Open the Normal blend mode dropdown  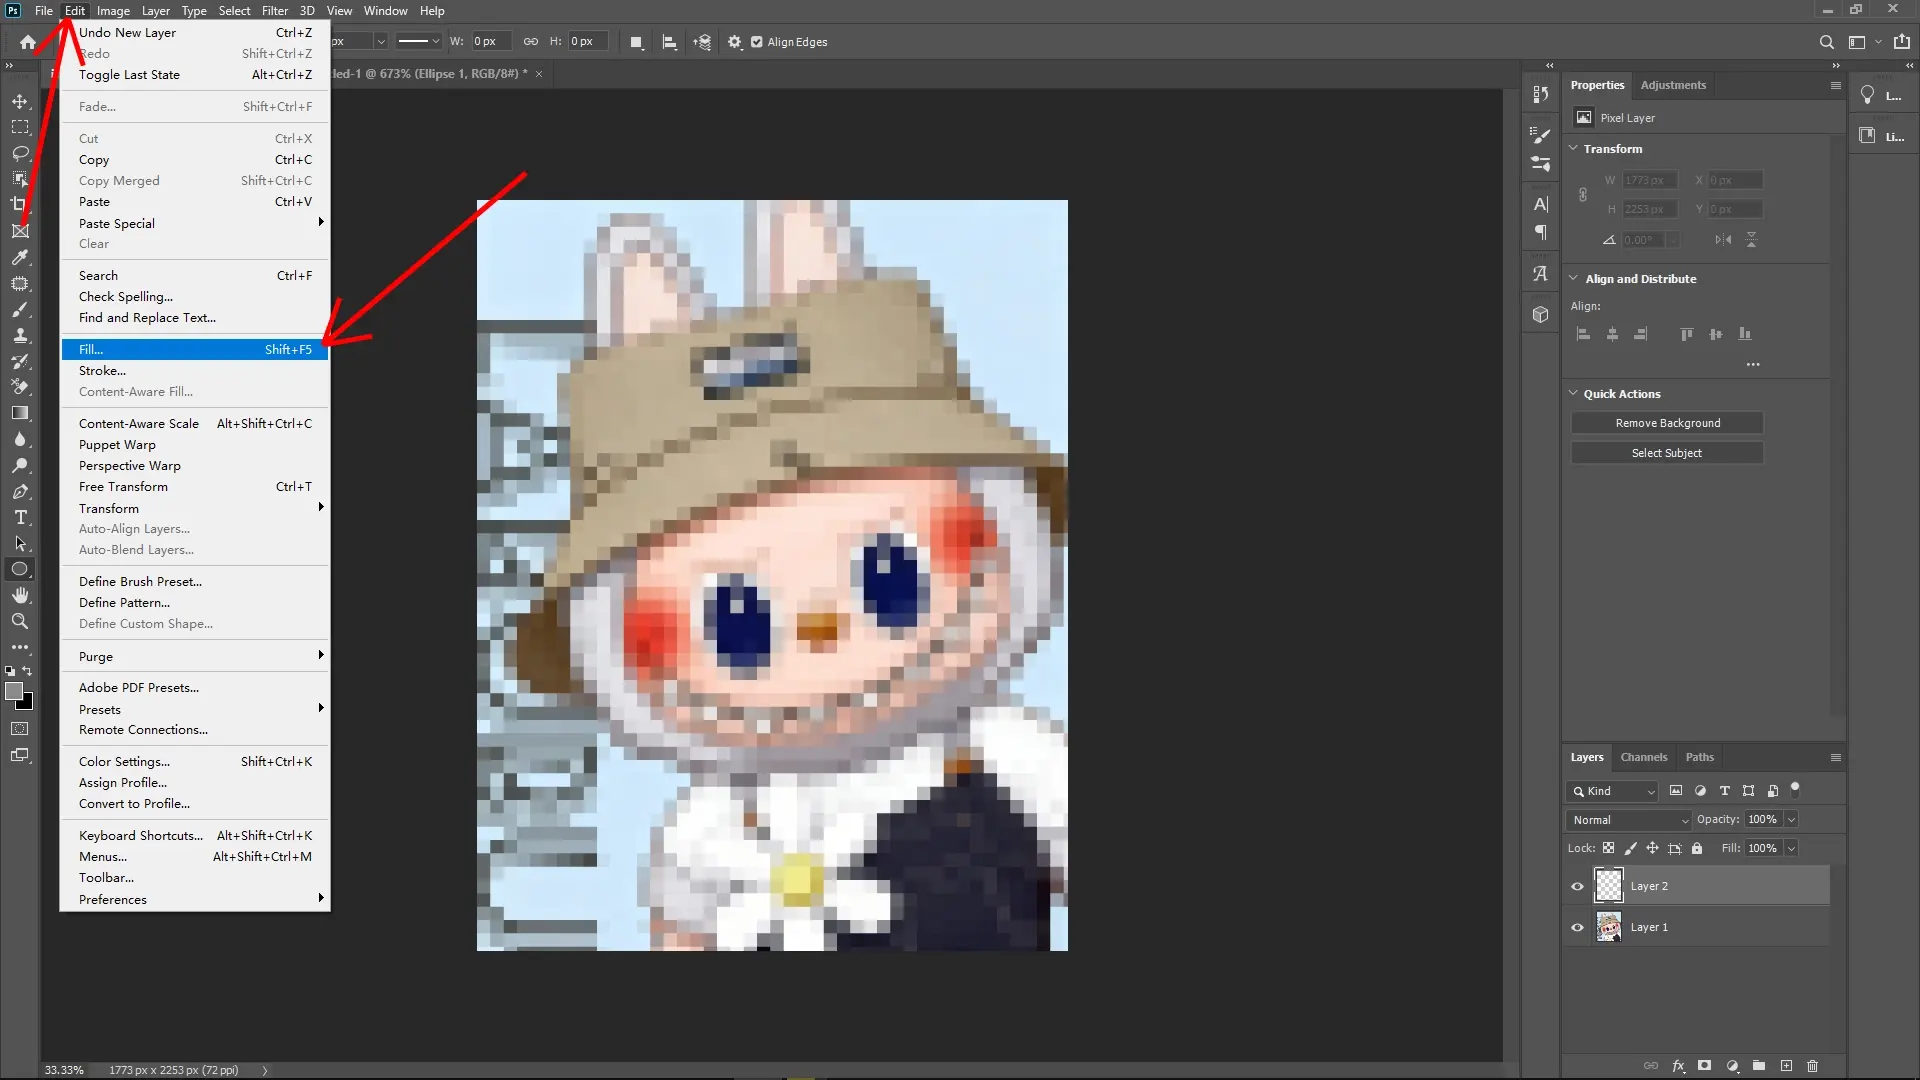click(x=1628, y=819)
